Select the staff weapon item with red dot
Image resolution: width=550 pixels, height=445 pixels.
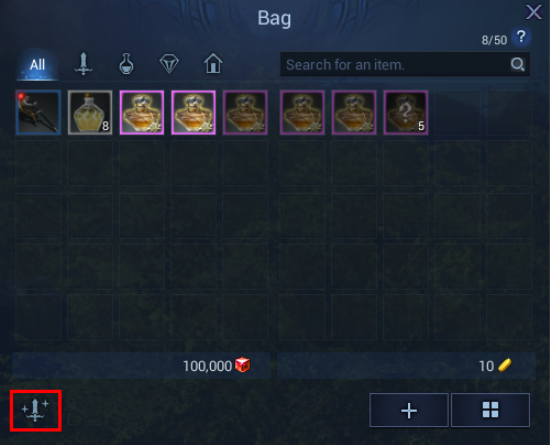[x=38, y=113]
